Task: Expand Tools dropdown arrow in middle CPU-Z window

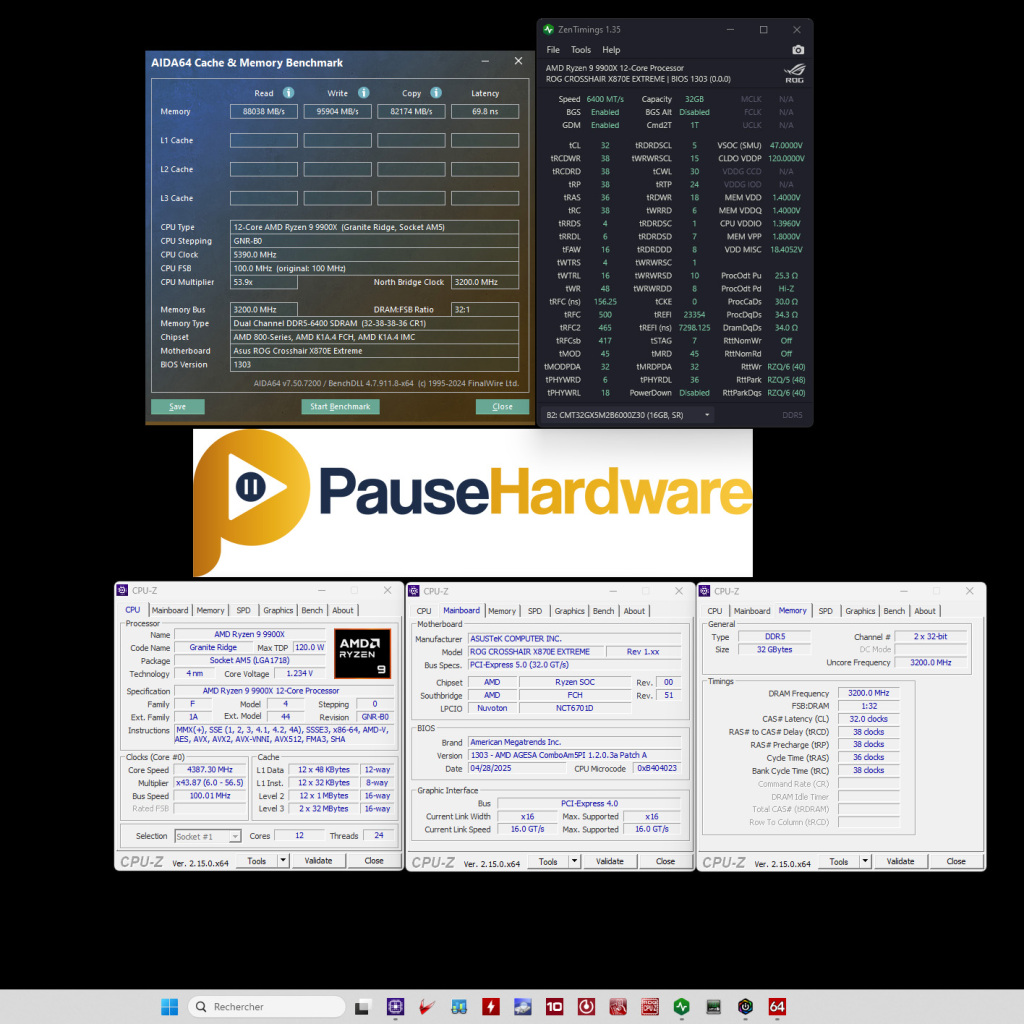Action: [575, 861]
